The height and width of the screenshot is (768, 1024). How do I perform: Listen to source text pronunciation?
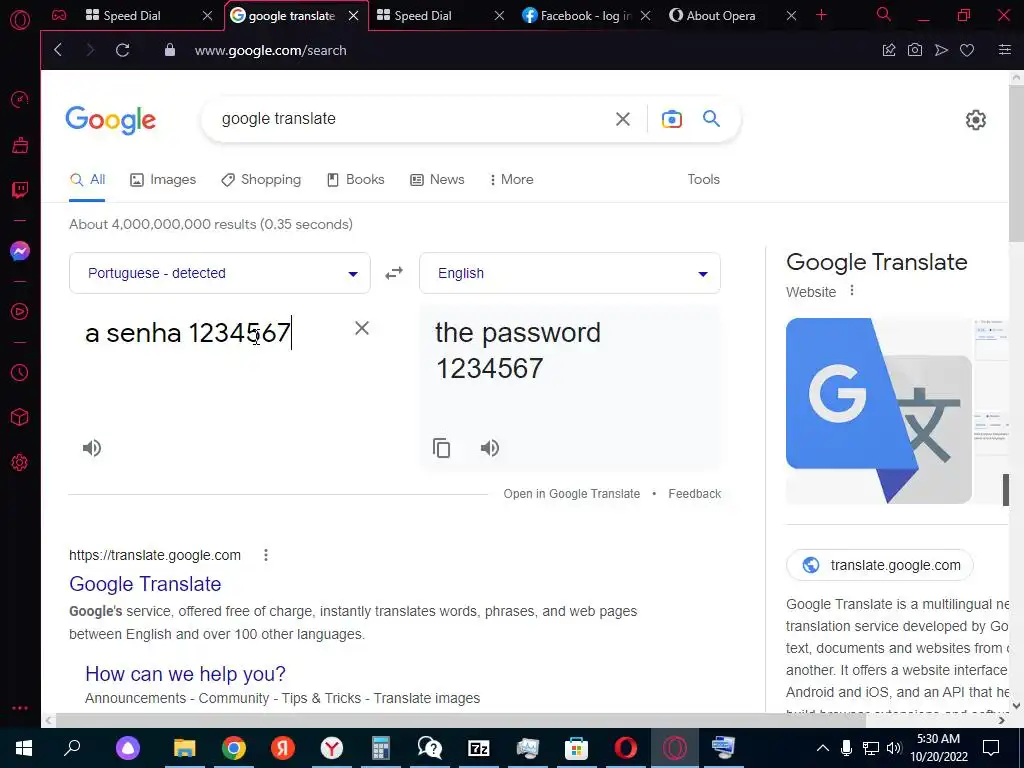pyautogui.click(x=92, y=448)
